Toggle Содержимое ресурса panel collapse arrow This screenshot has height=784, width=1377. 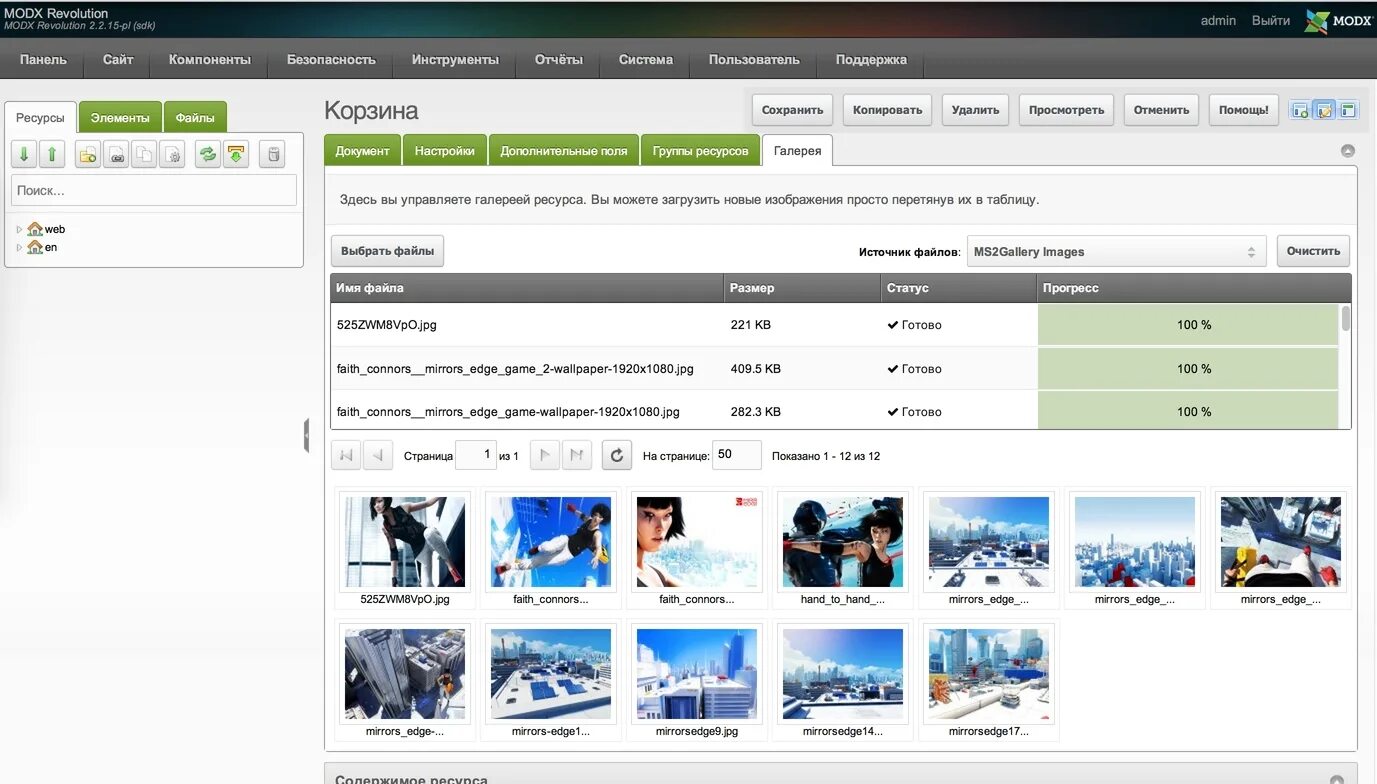click(1337, 780)
